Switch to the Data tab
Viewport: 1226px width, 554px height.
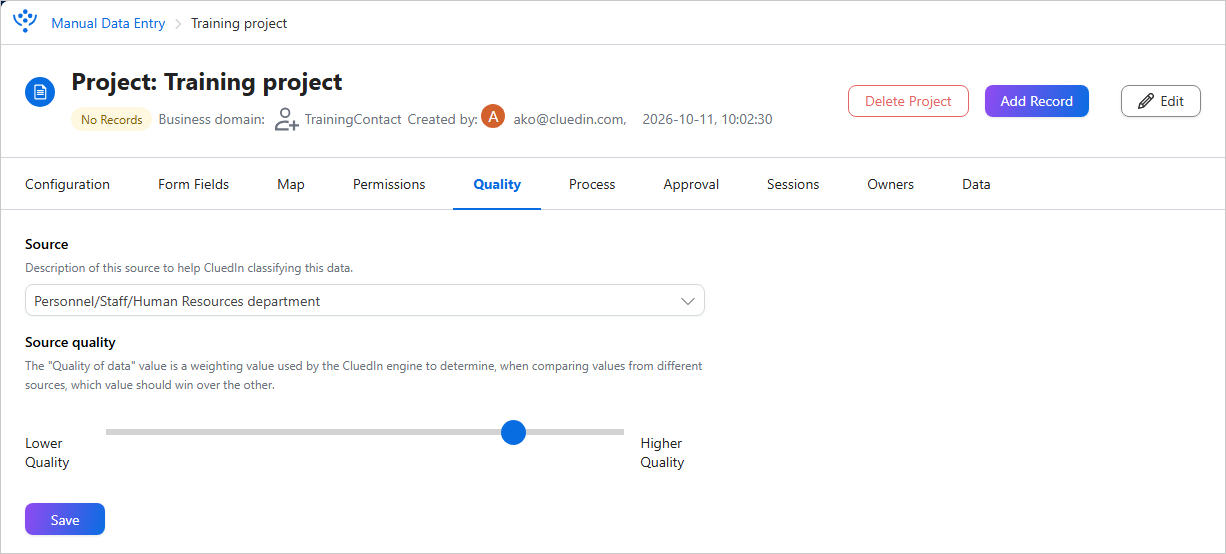[x=976, y=184]
